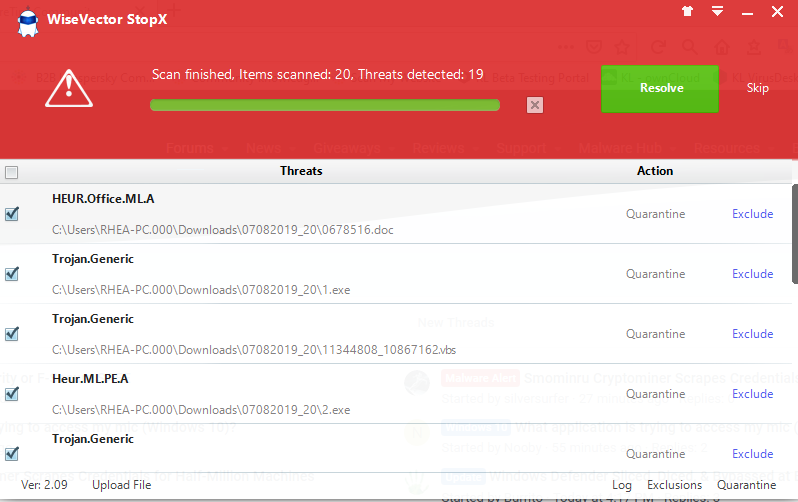The height and width of the screenshot is (502, 798).
Task: Open the skin shirt icon in title bar
Action: coord(688,11)
